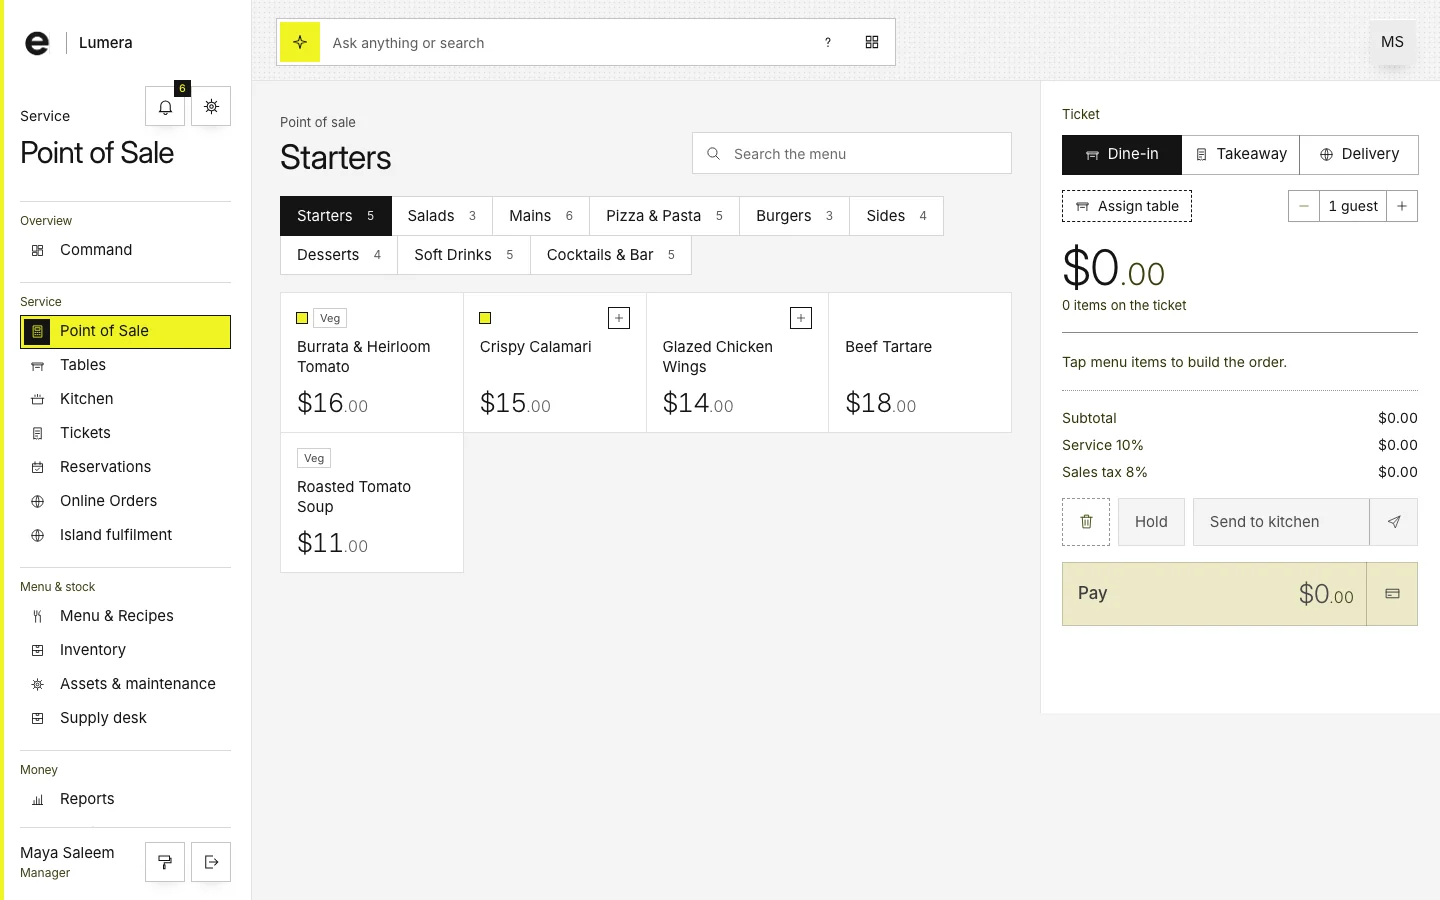Switch to the Desserts category tab
1440x900 pixels.
[339, 255]
